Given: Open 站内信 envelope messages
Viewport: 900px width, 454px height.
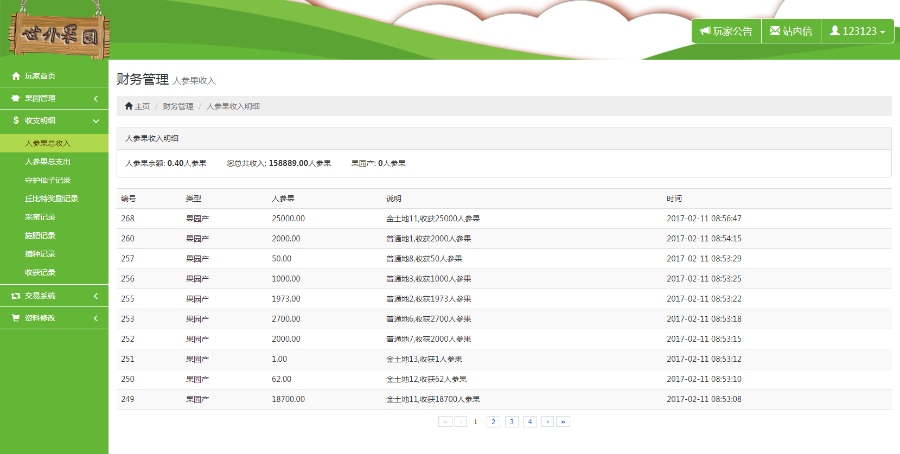Looking at the screenshot, I should pyautogui.click(x=791, y=31).
